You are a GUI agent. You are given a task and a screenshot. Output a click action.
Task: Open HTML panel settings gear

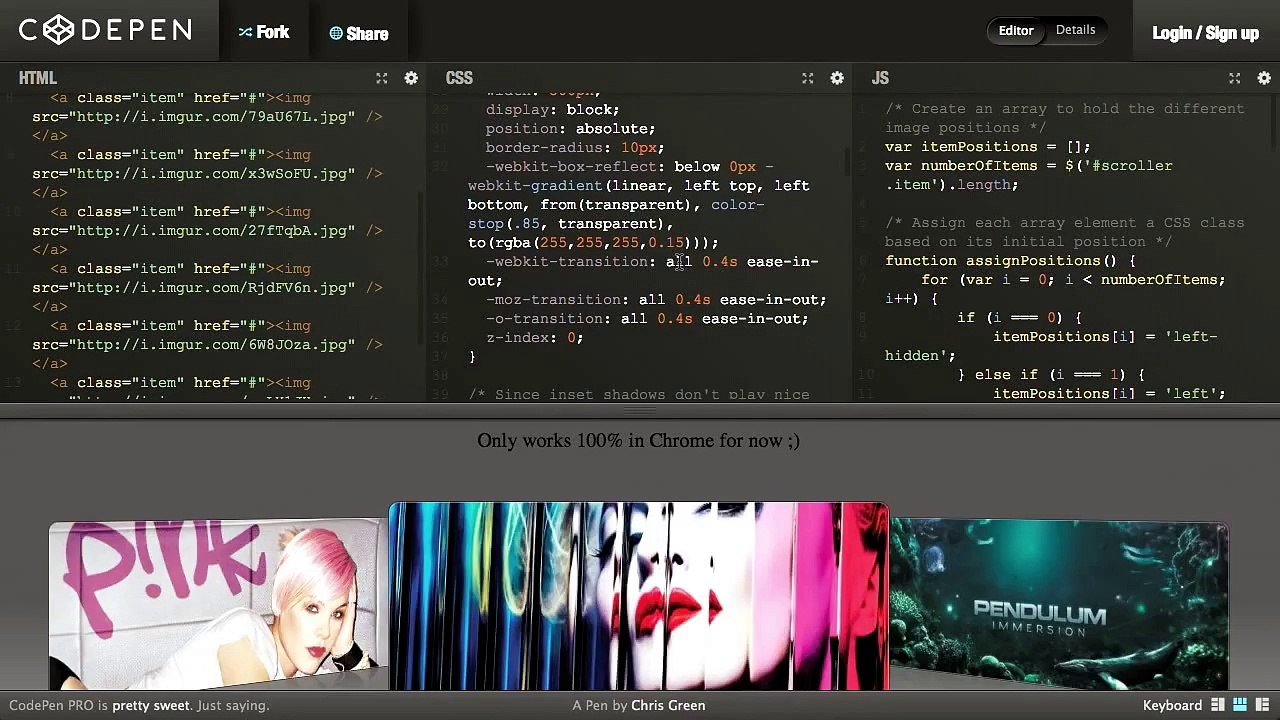[411, 78]
